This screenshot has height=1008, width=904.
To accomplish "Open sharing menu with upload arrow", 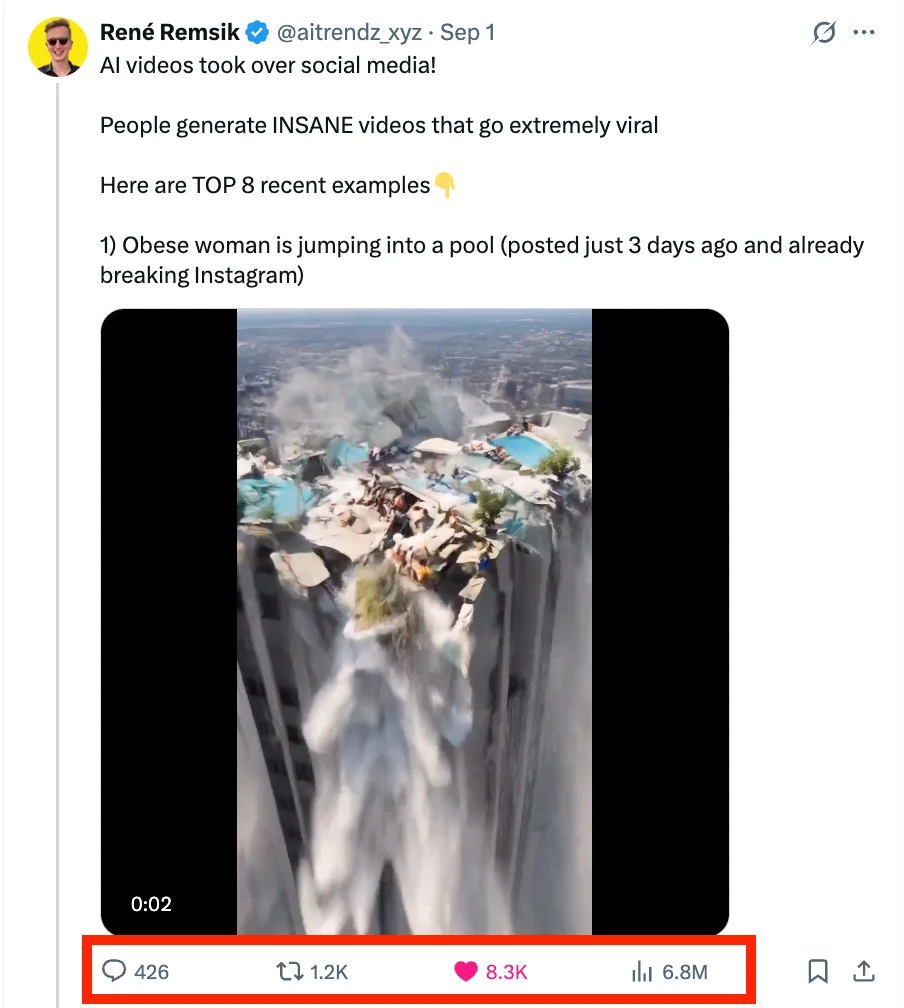I will (864, 971).
